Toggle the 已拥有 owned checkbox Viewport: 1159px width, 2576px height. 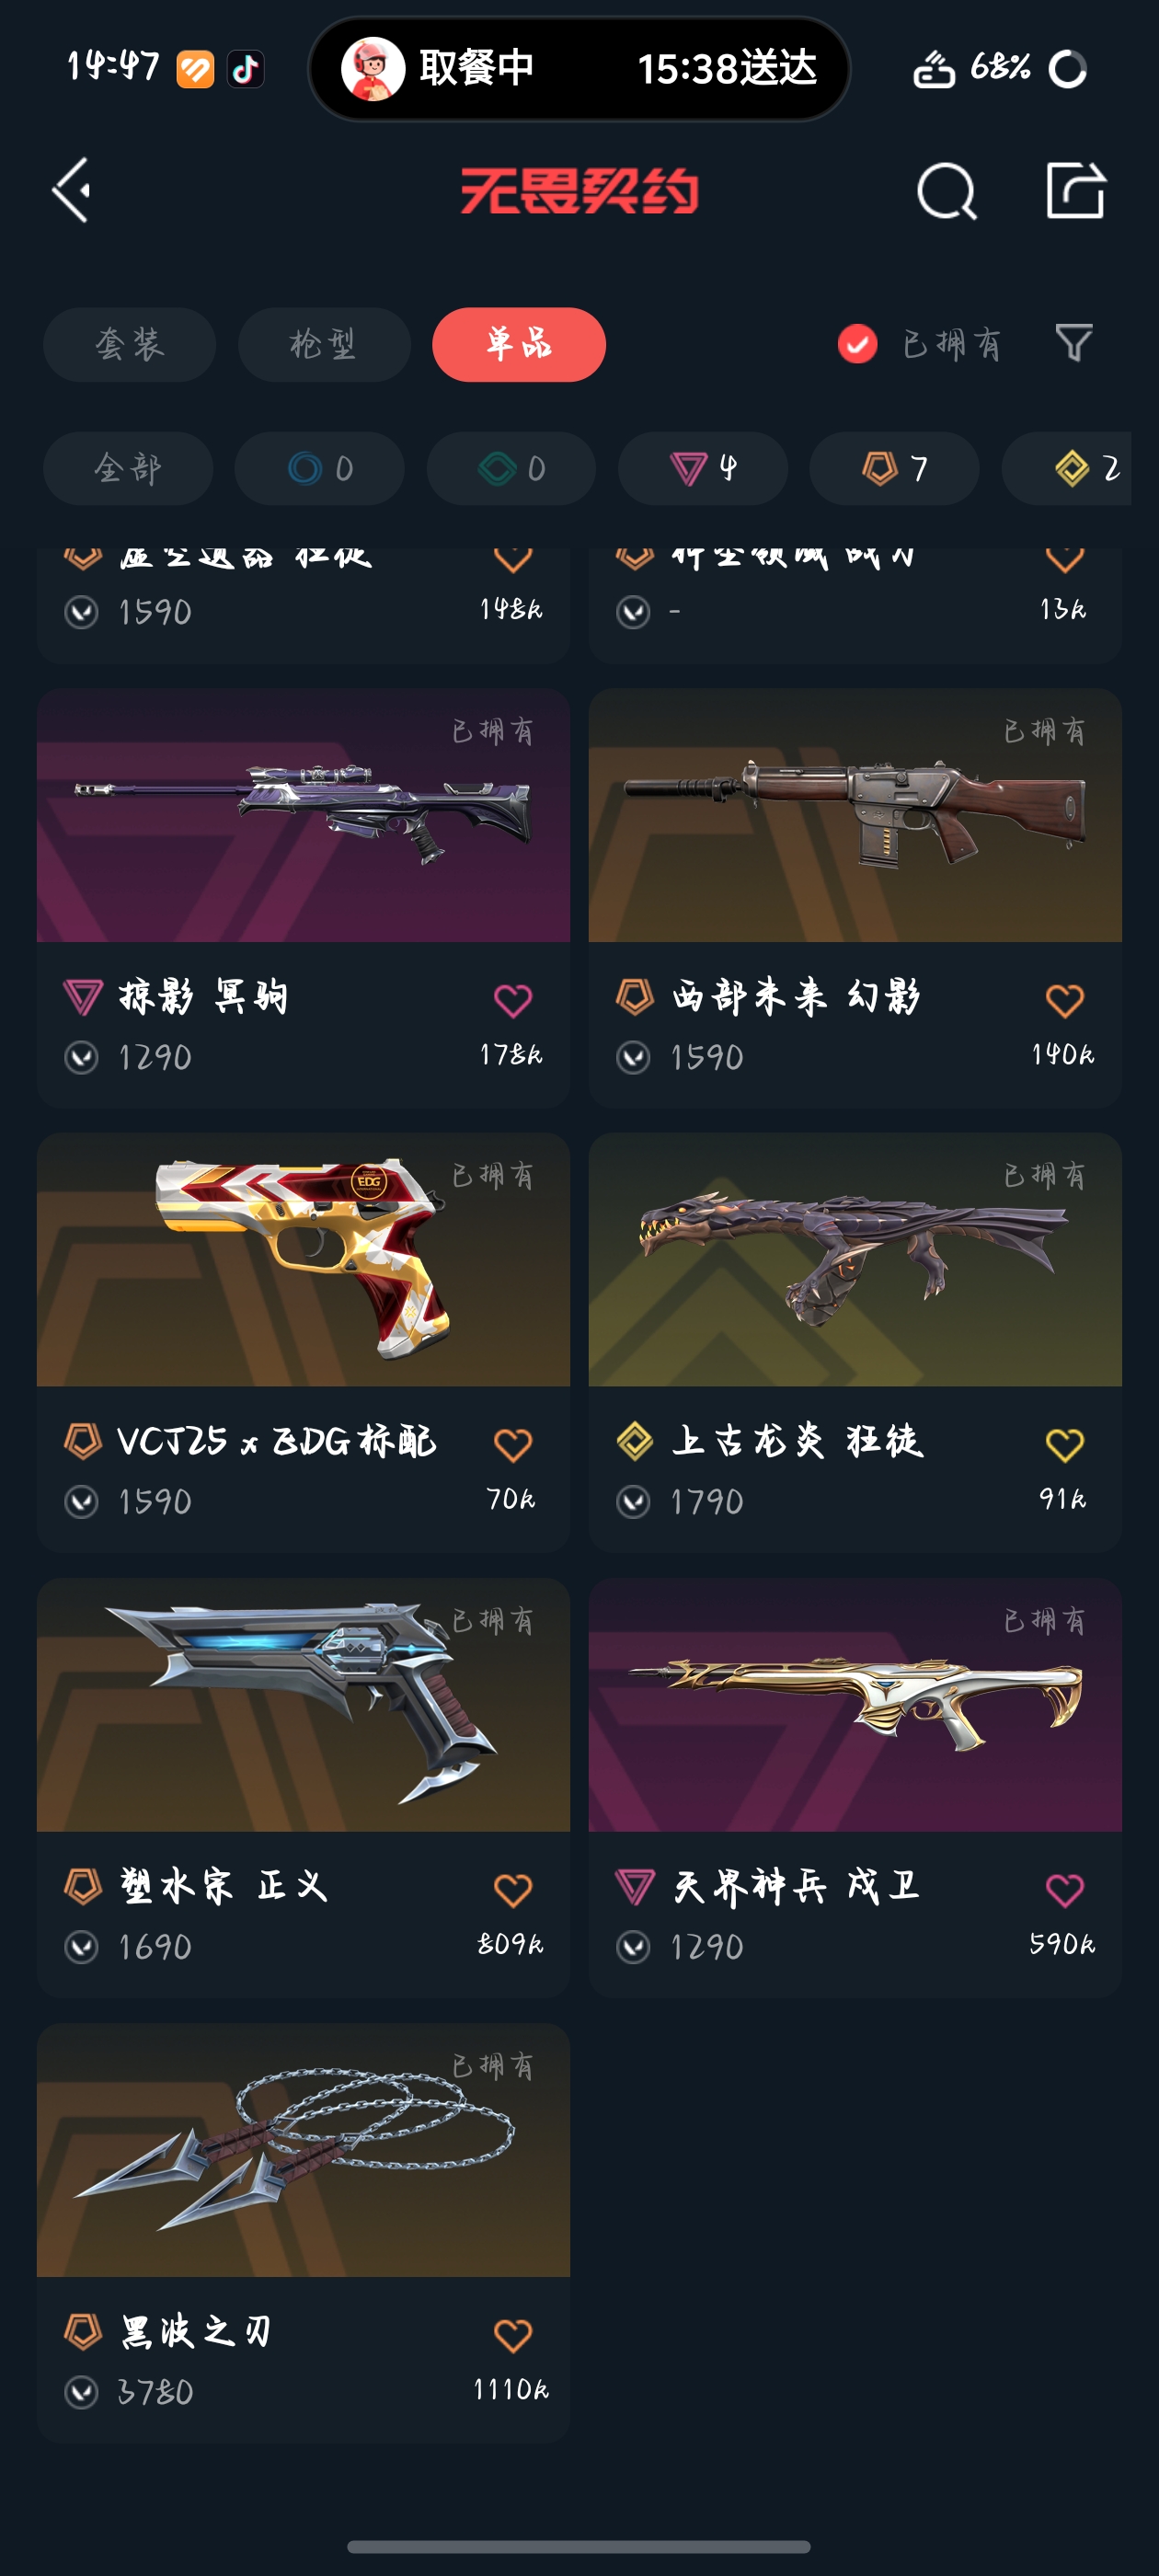[857, 344]
